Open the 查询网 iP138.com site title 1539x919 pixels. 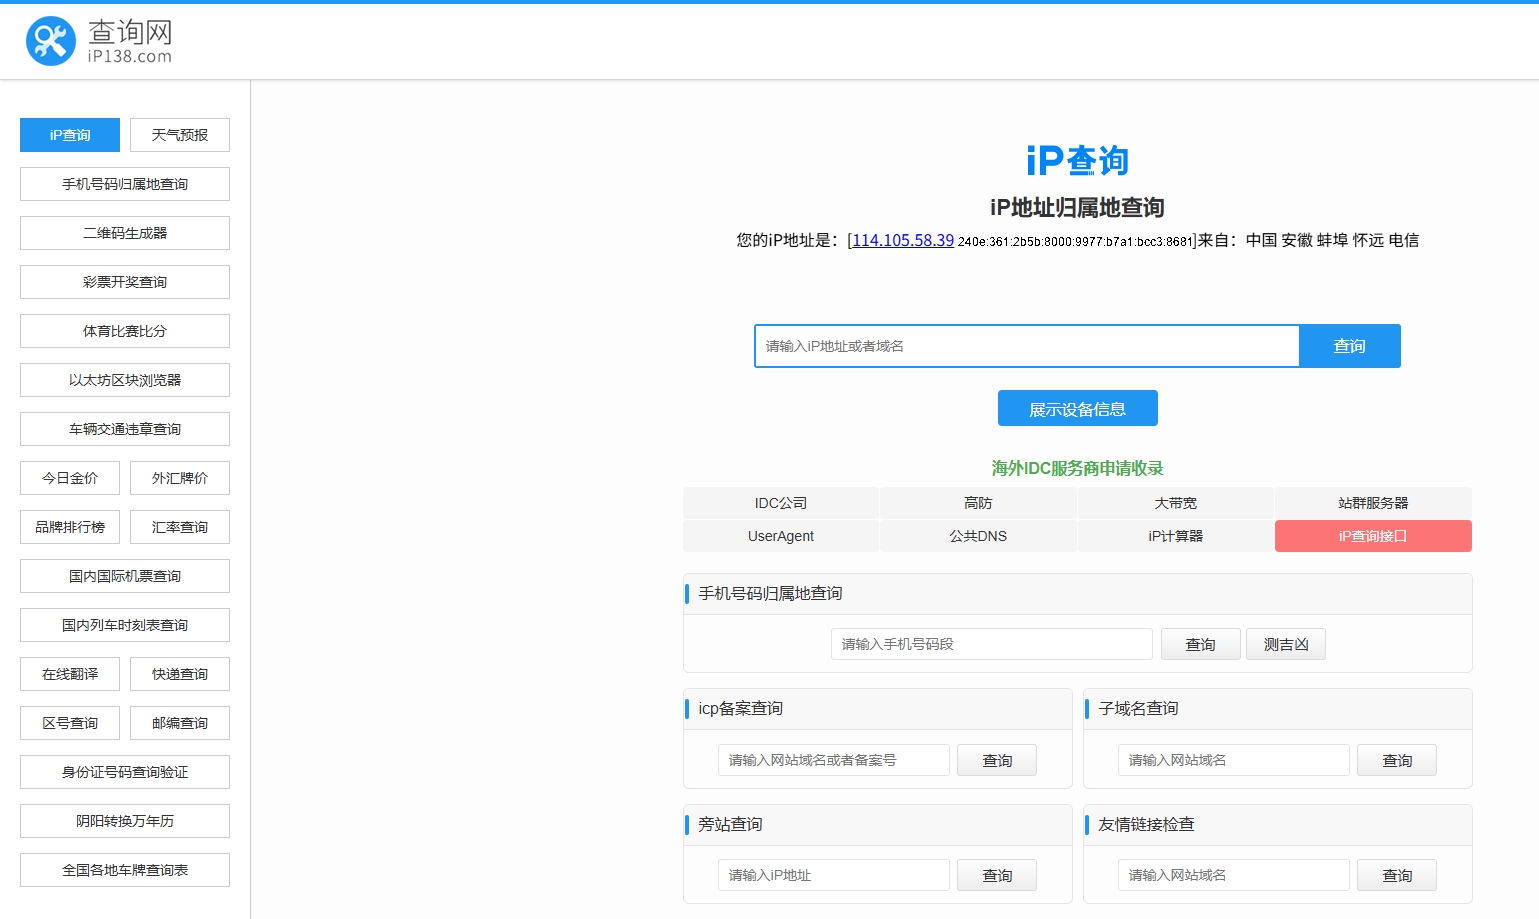[x=130, y=42]
